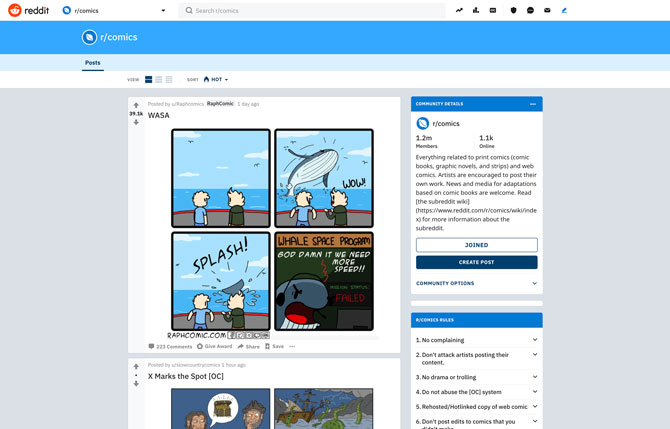Open the 223 Comments on WASA
The image size is (670, 429).
click(170, 347)
